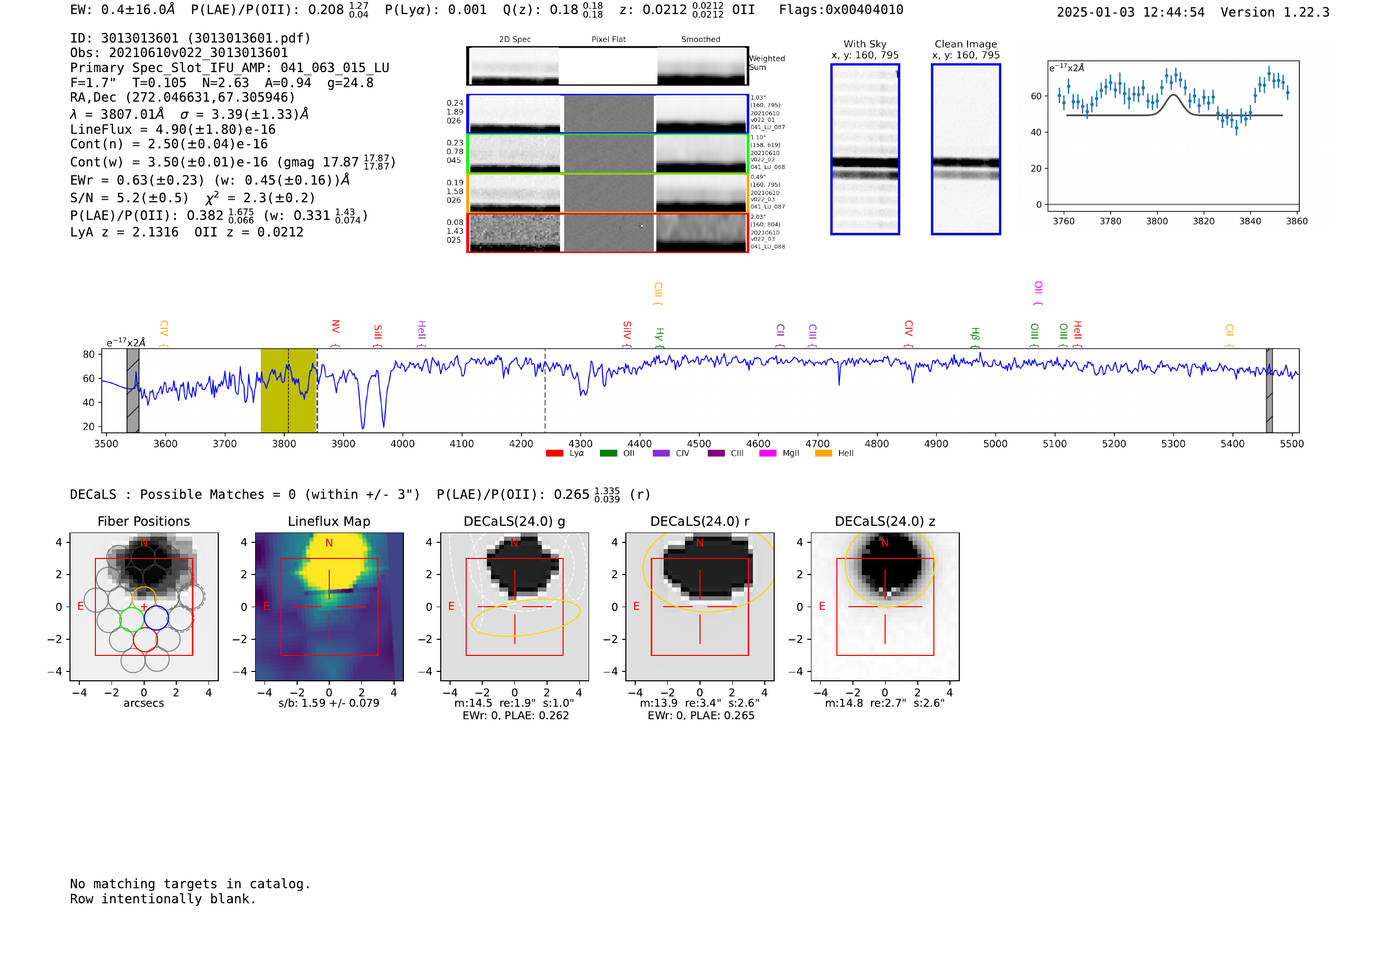1400x953 pixels.
Task: Click the red Lyα legend swatch
Action: point(554,454)
